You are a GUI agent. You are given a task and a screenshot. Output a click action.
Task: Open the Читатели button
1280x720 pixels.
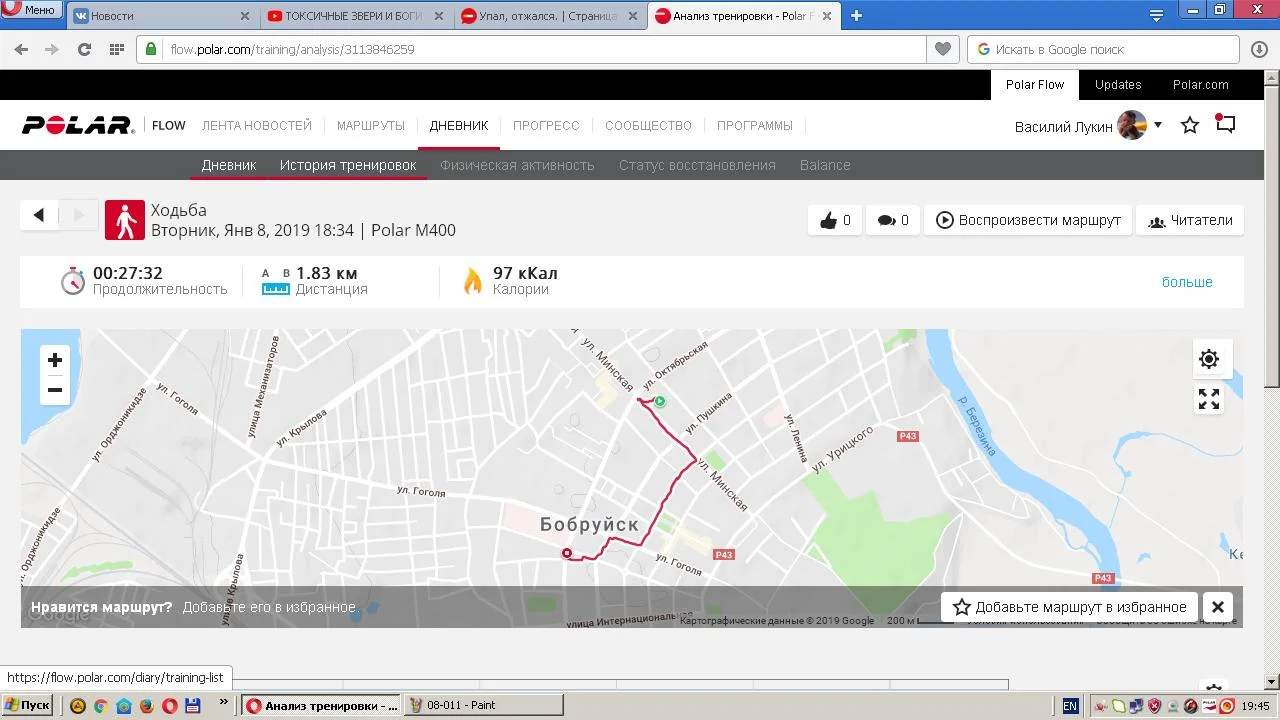(1190, 220)
